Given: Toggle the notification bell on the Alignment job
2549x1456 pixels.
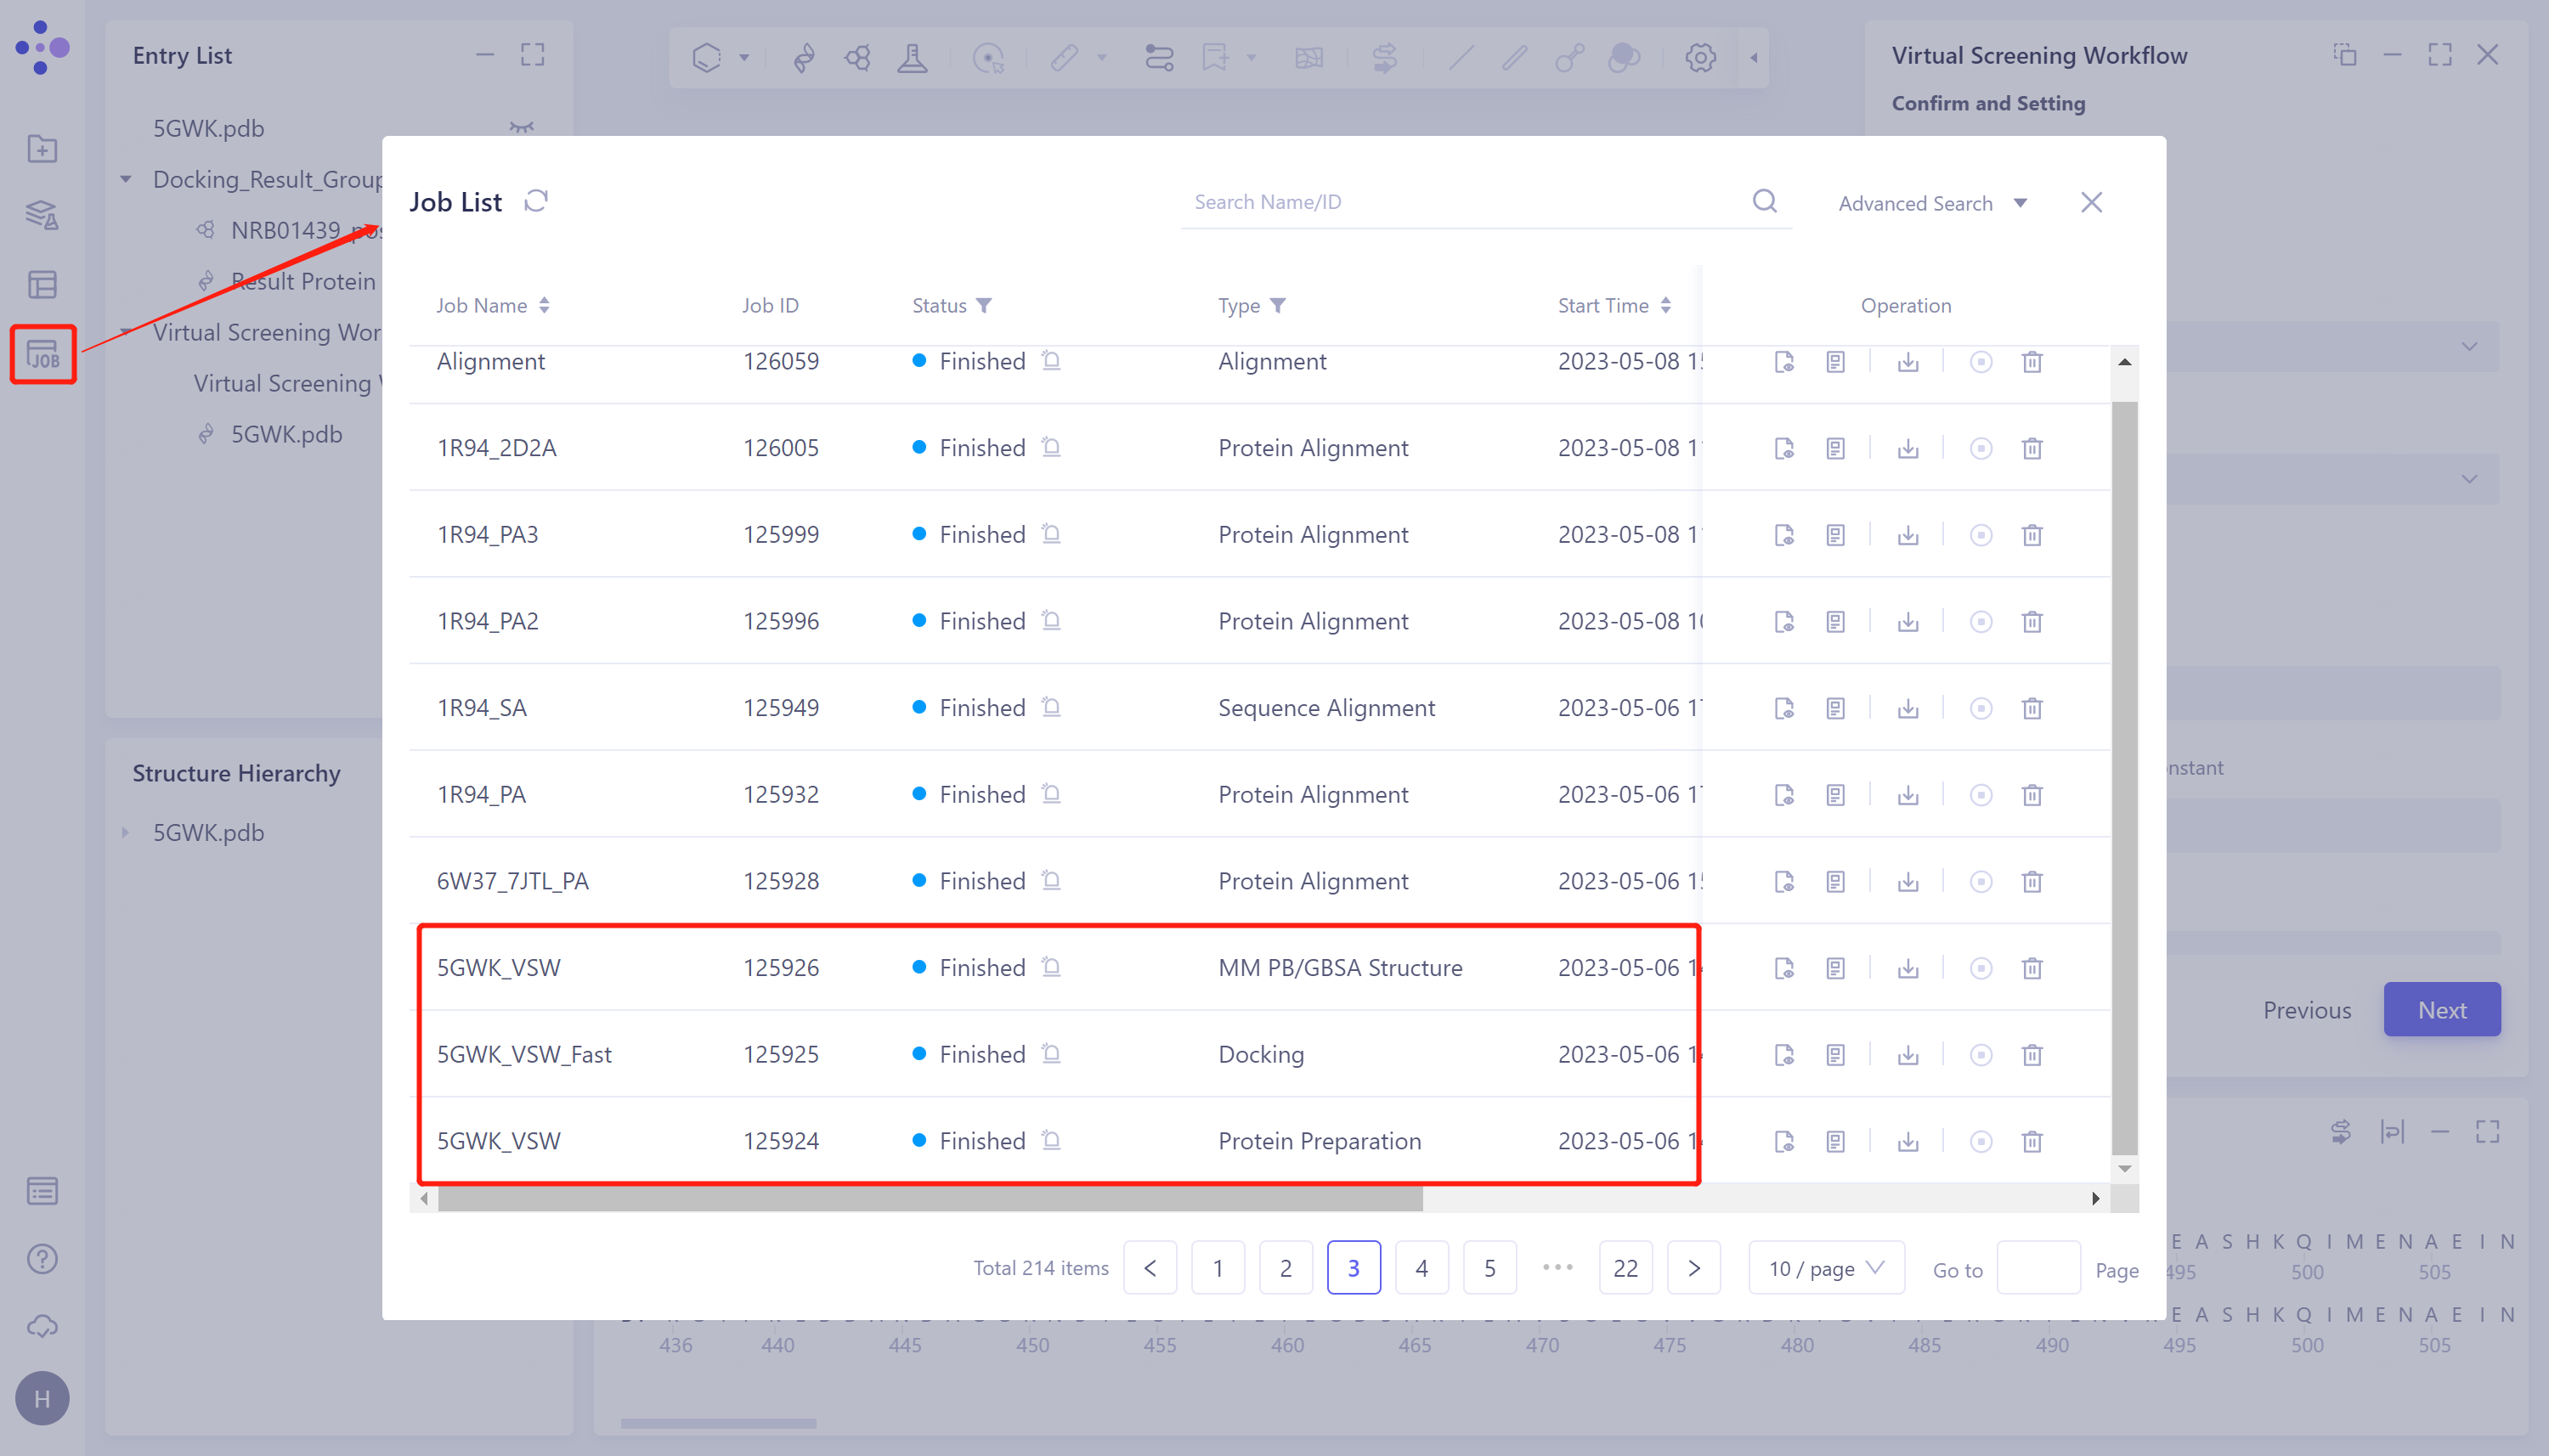Looking at the screenshot, I should [x=1051, y=361].
